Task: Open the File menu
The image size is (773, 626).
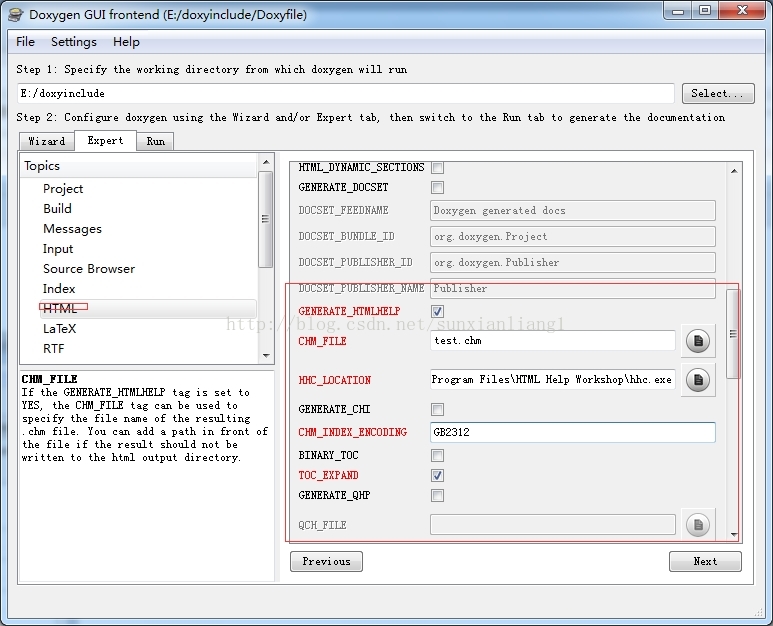Action: [x=25, y=42]
